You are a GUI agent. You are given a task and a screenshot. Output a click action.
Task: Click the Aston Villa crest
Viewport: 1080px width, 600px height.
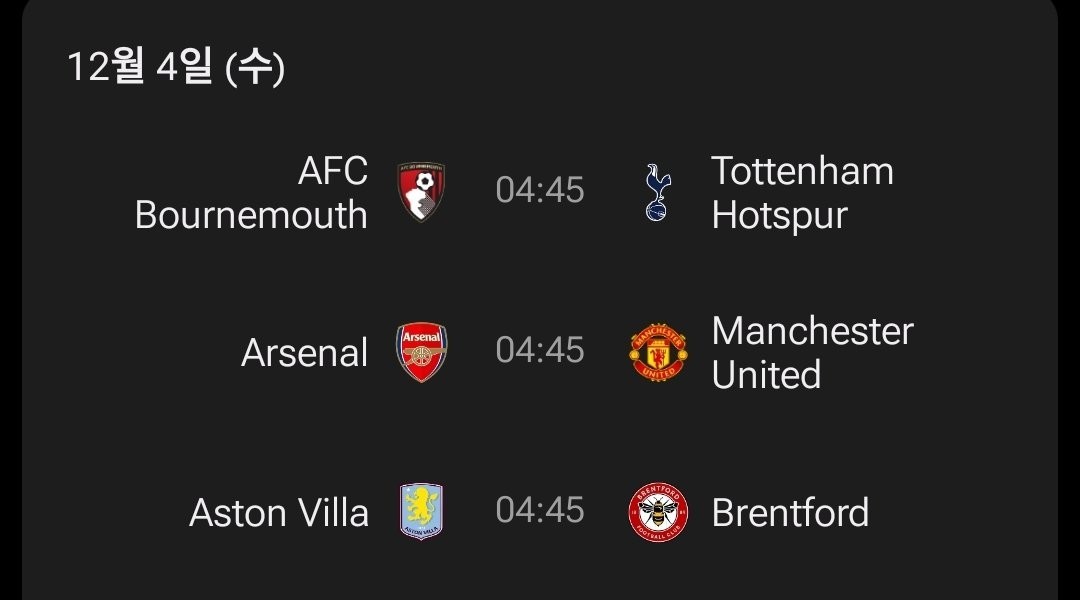pyautogui.click(x=421, y=512)
